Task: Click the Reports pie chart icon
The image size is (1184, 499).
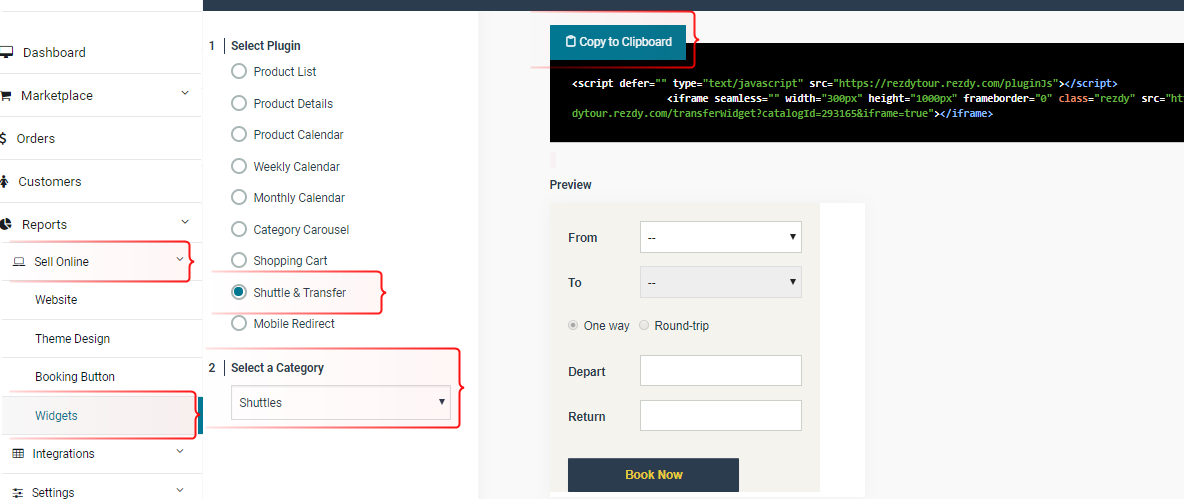Action: 6,224
